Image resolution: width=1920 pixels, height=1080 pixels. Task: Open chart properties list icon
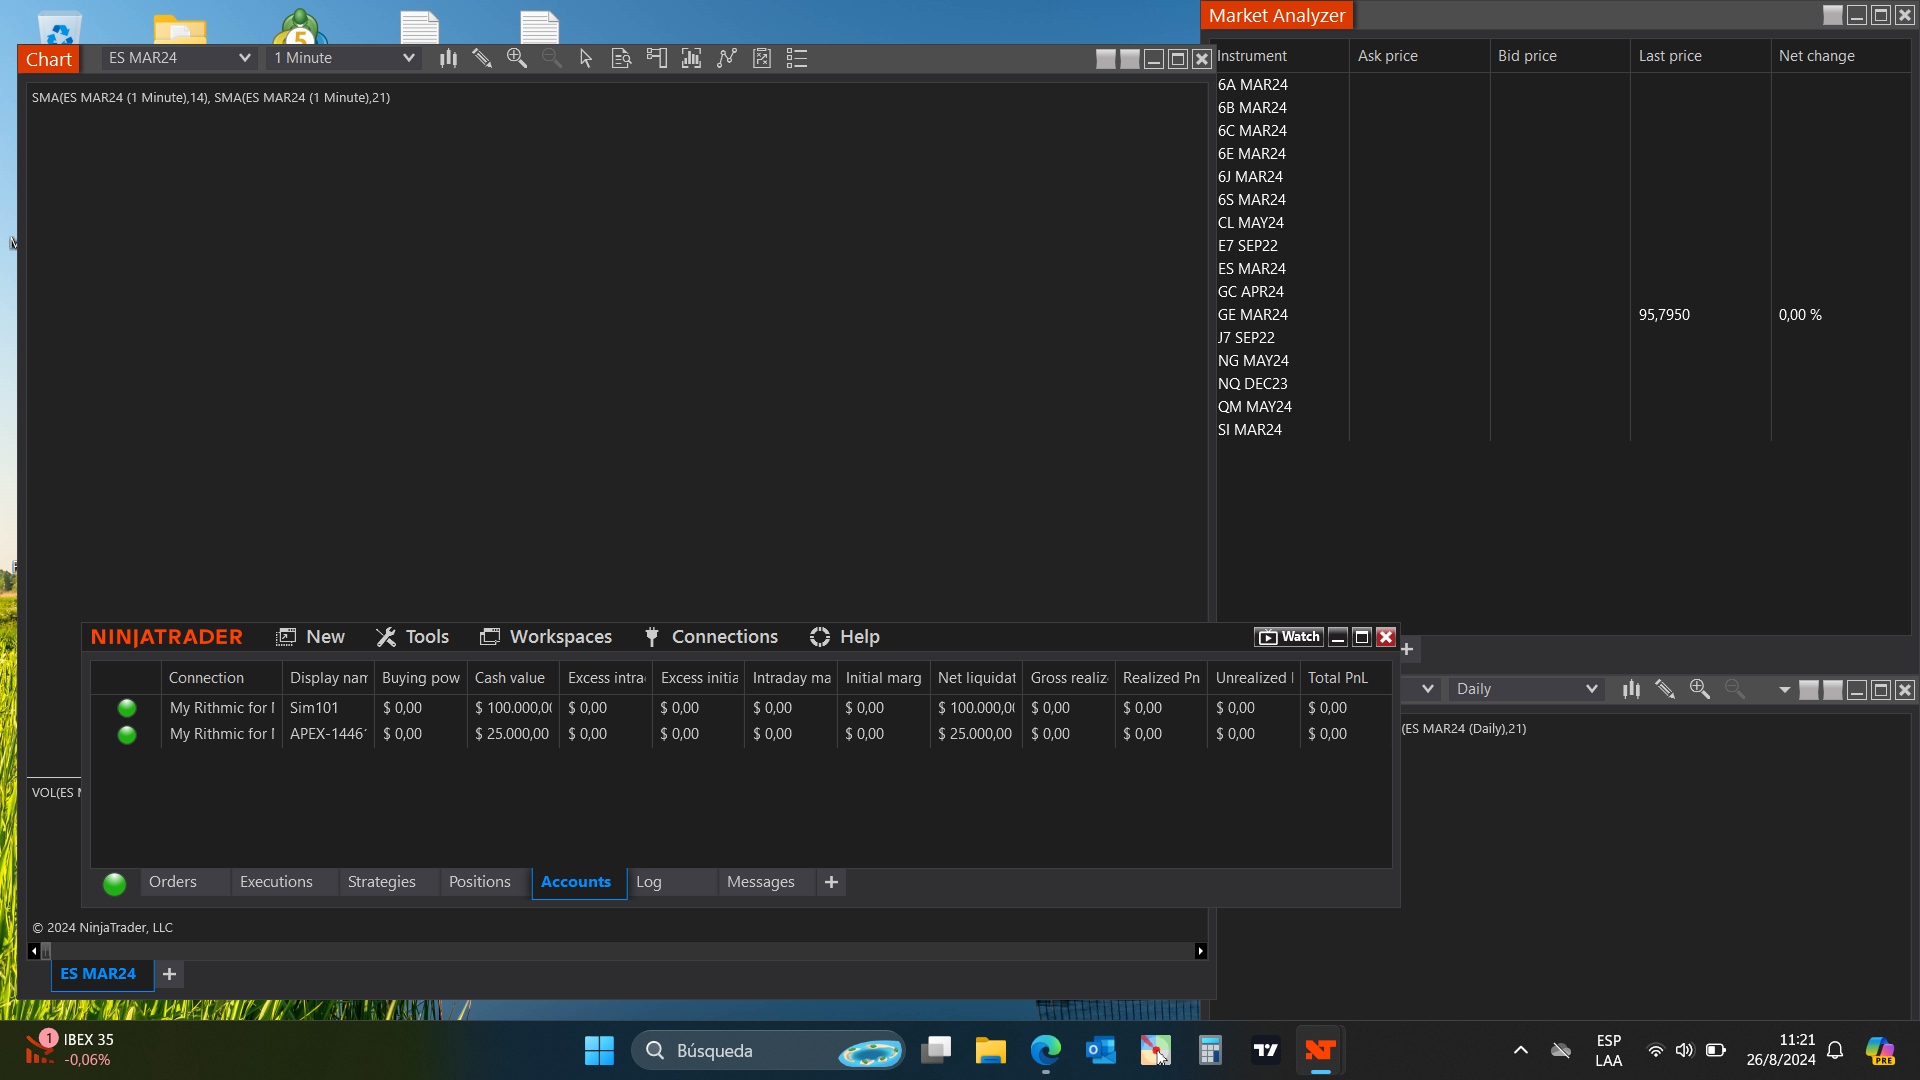coord(797,58)
